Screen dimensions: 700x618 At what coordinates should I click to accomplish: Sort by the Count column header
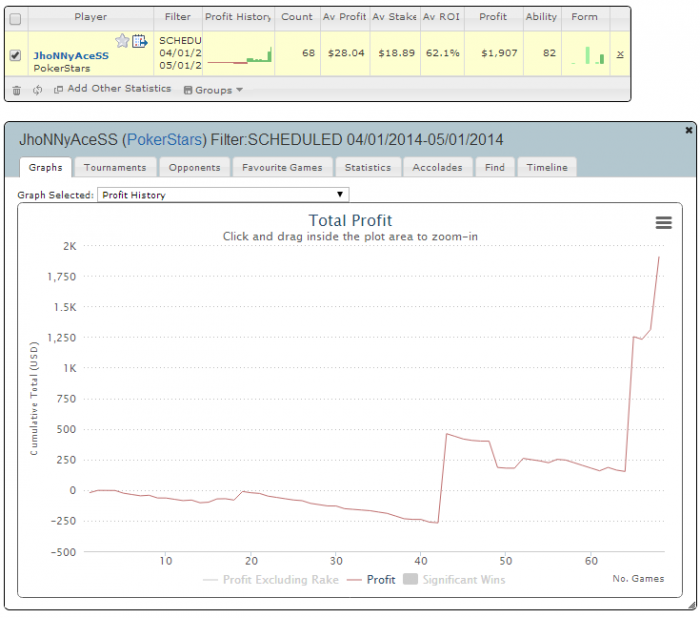[297, 17]
